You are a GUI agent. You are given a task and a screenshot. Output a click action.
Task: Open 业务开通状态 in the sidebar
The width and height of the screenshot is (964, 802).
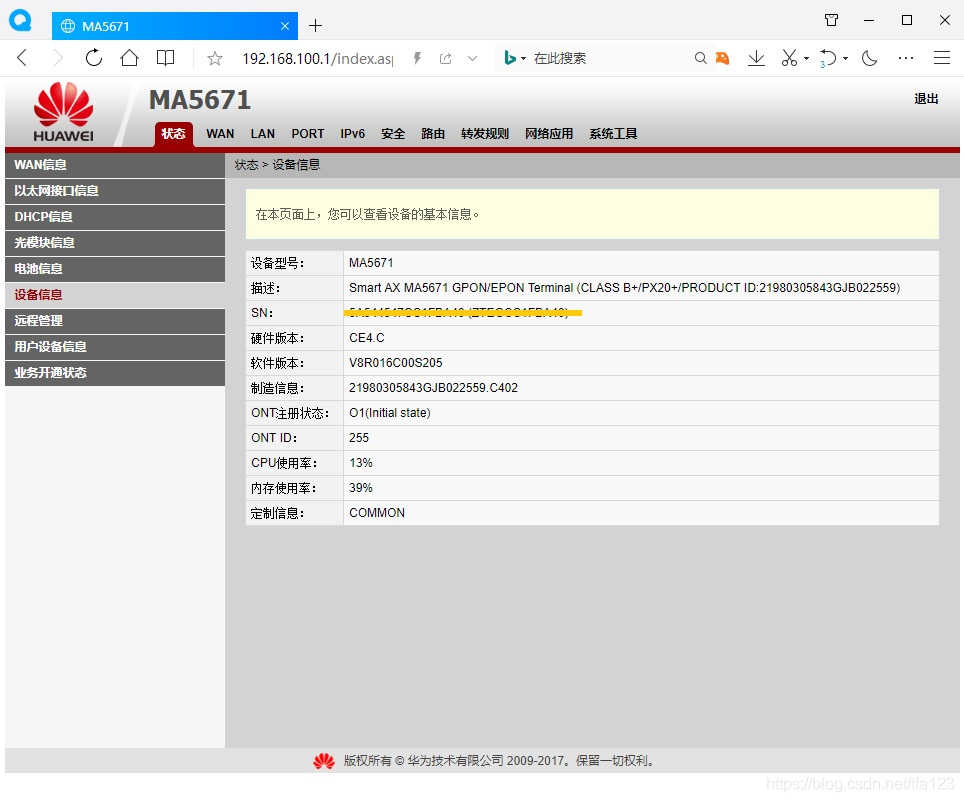(115, 373)
